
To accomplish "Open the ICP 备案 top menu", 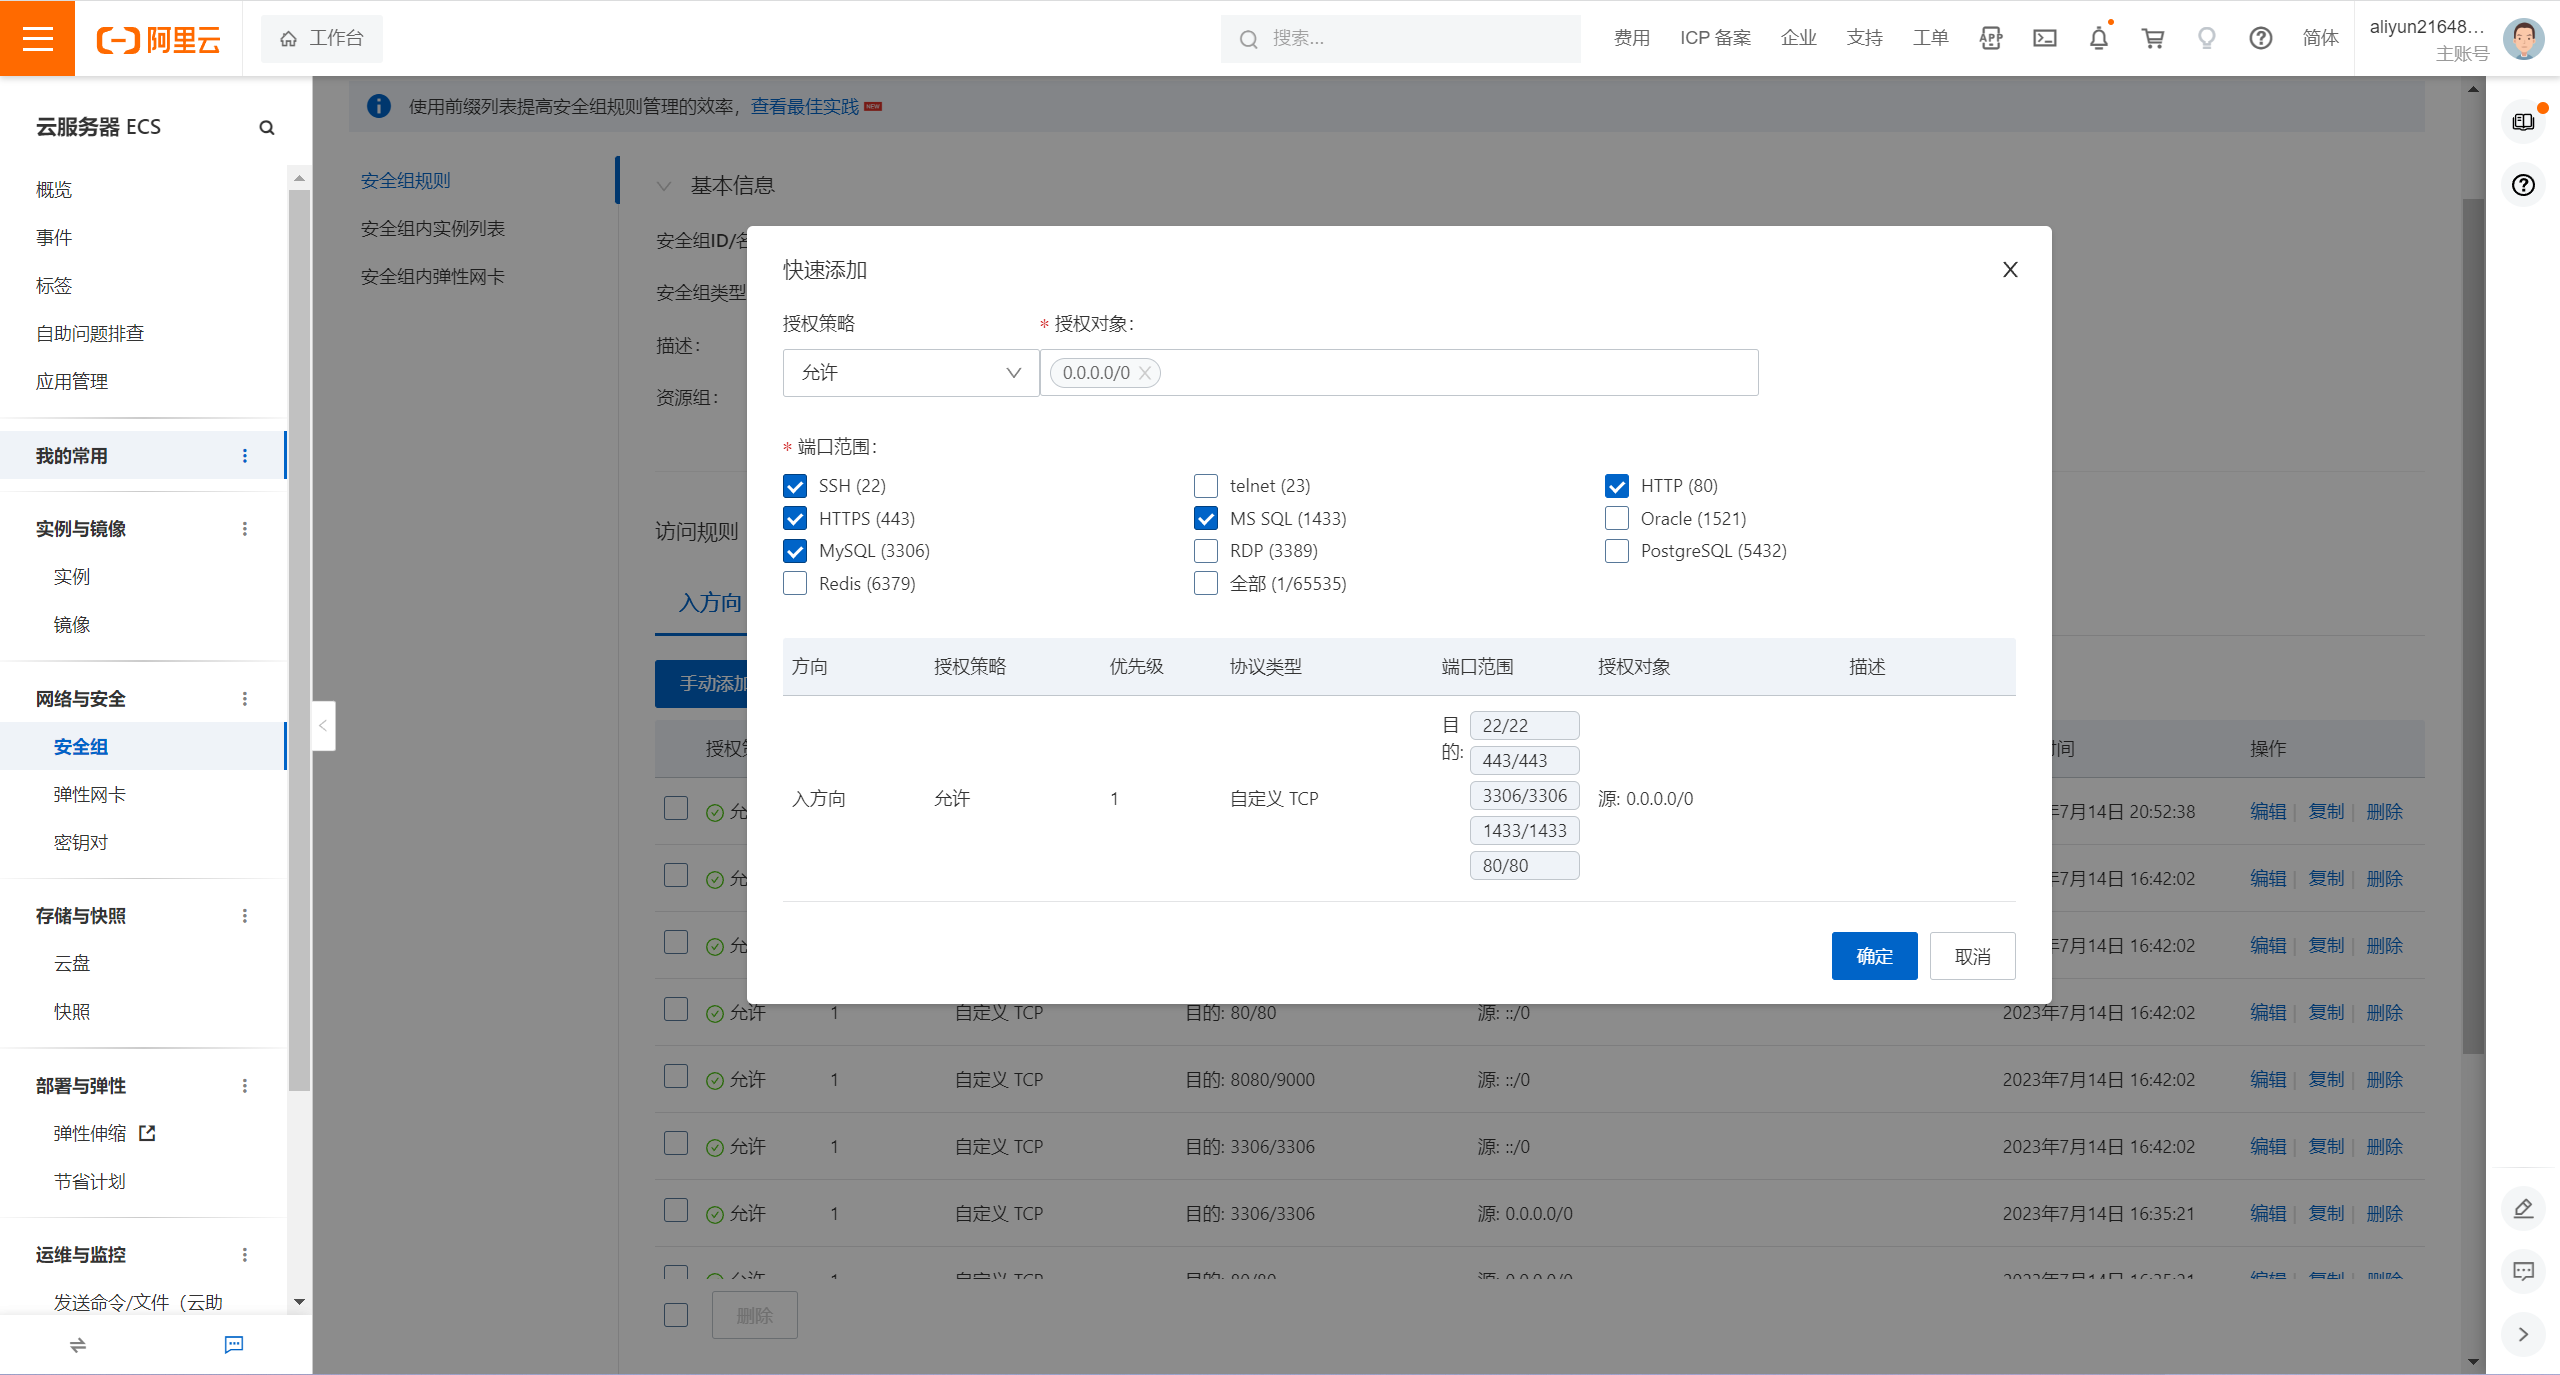I will tap(1715, 38).
